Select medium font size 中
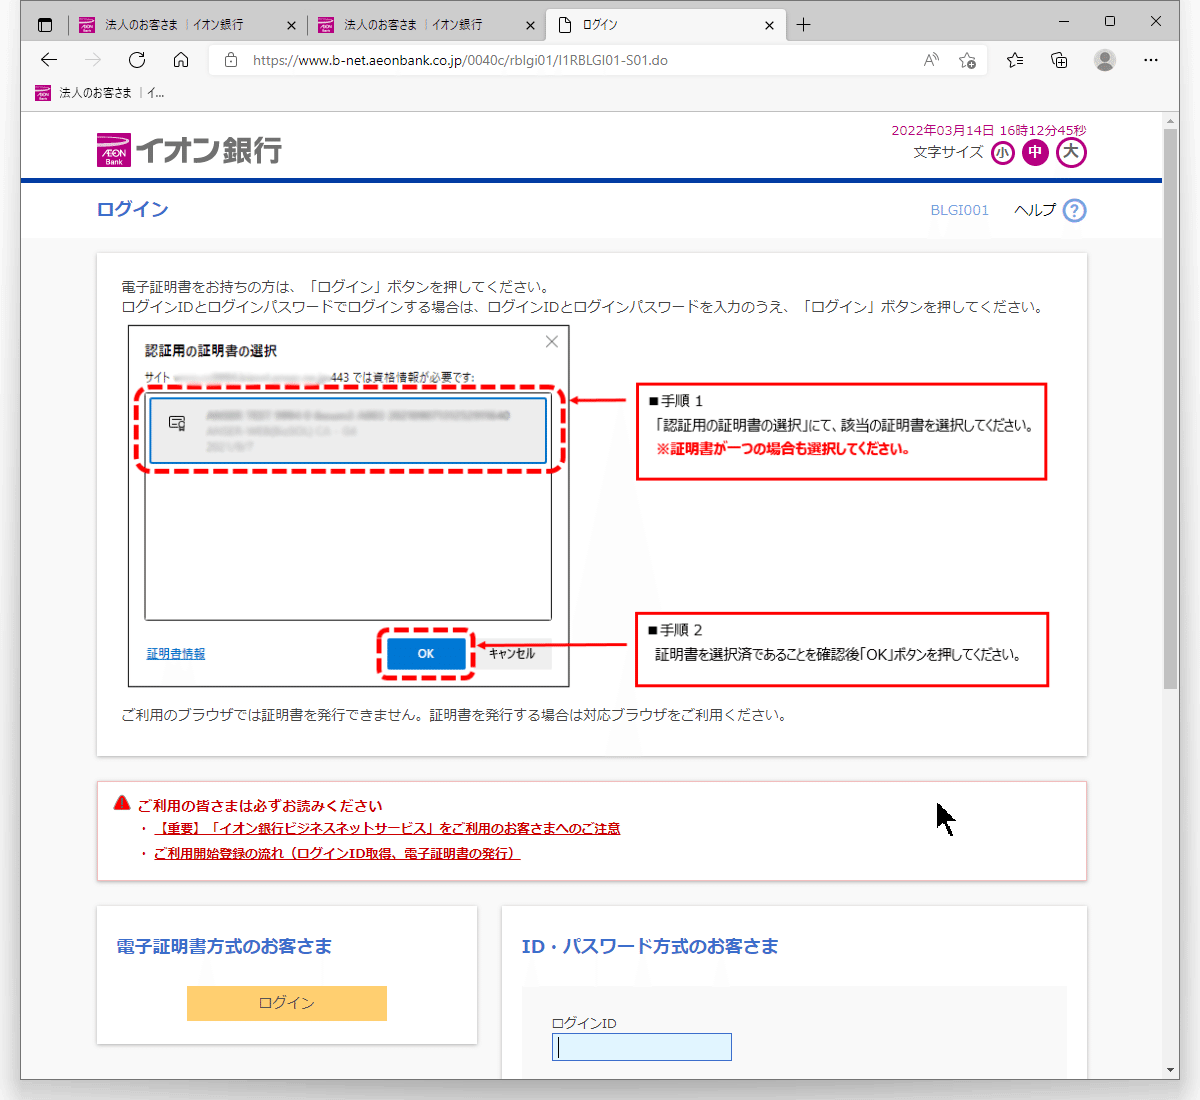This screenshot has width=1200, height=1100. pos(1035,152)
